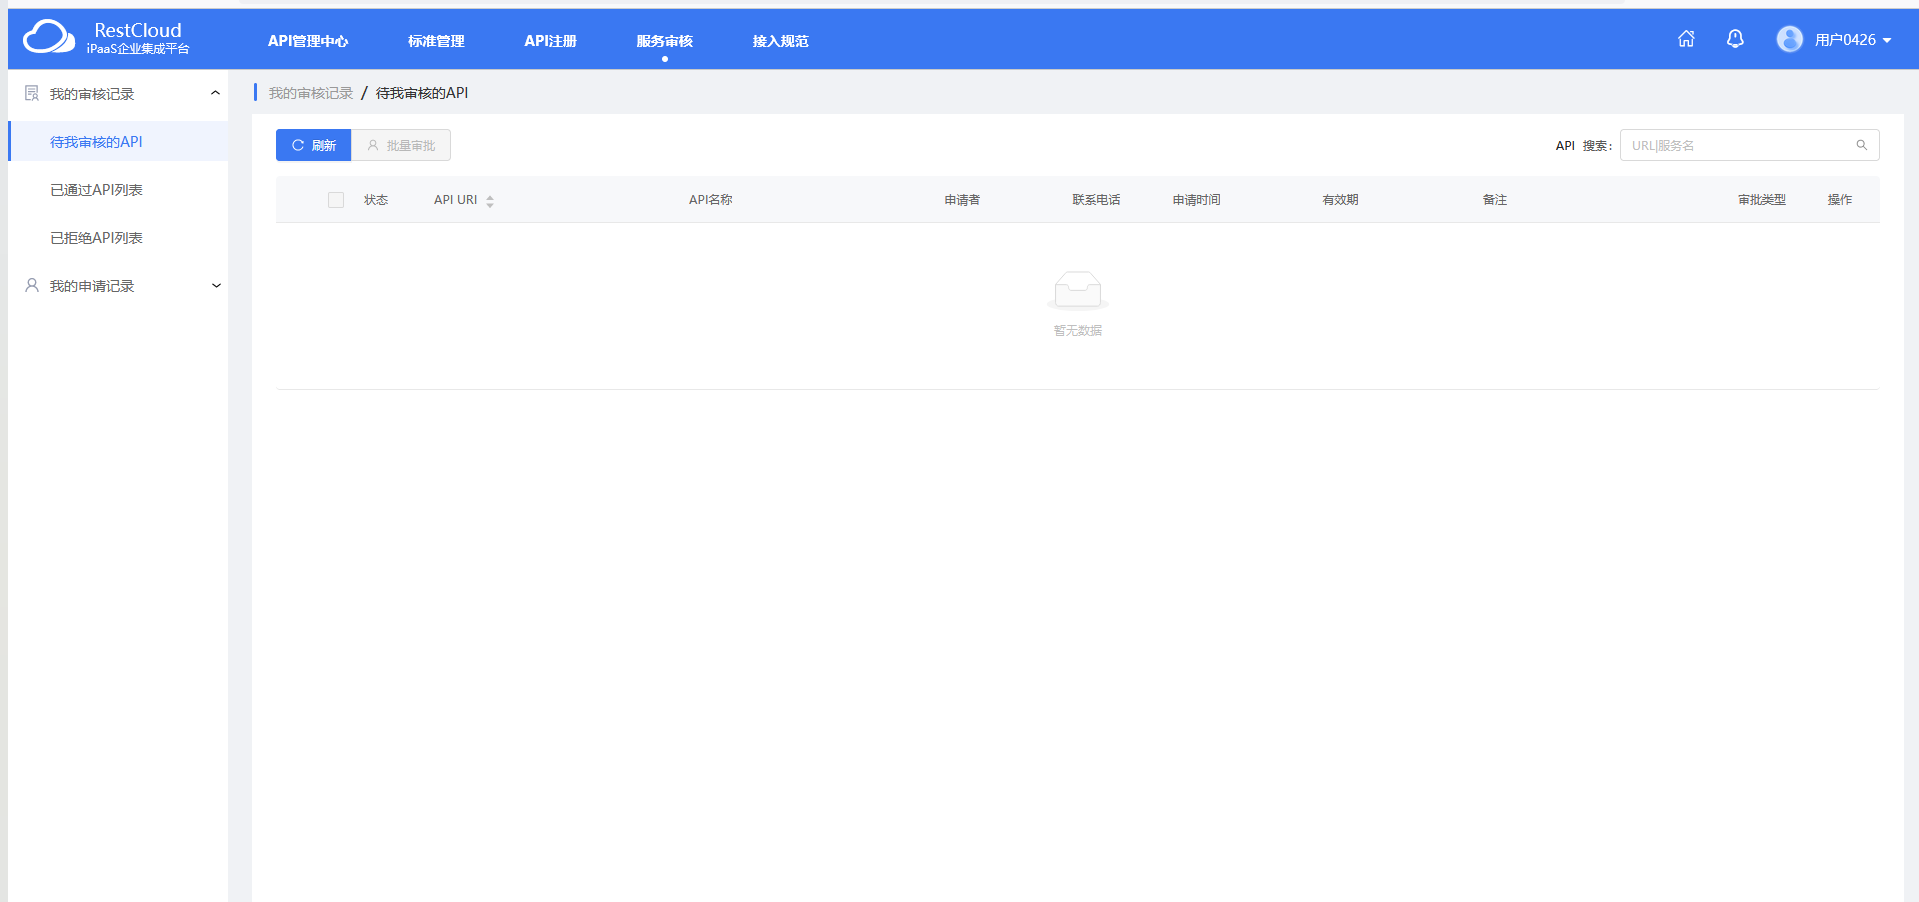Click the 批量审批 button
The width and height of the screenshot is (1919, 902).
click(401, 145)
